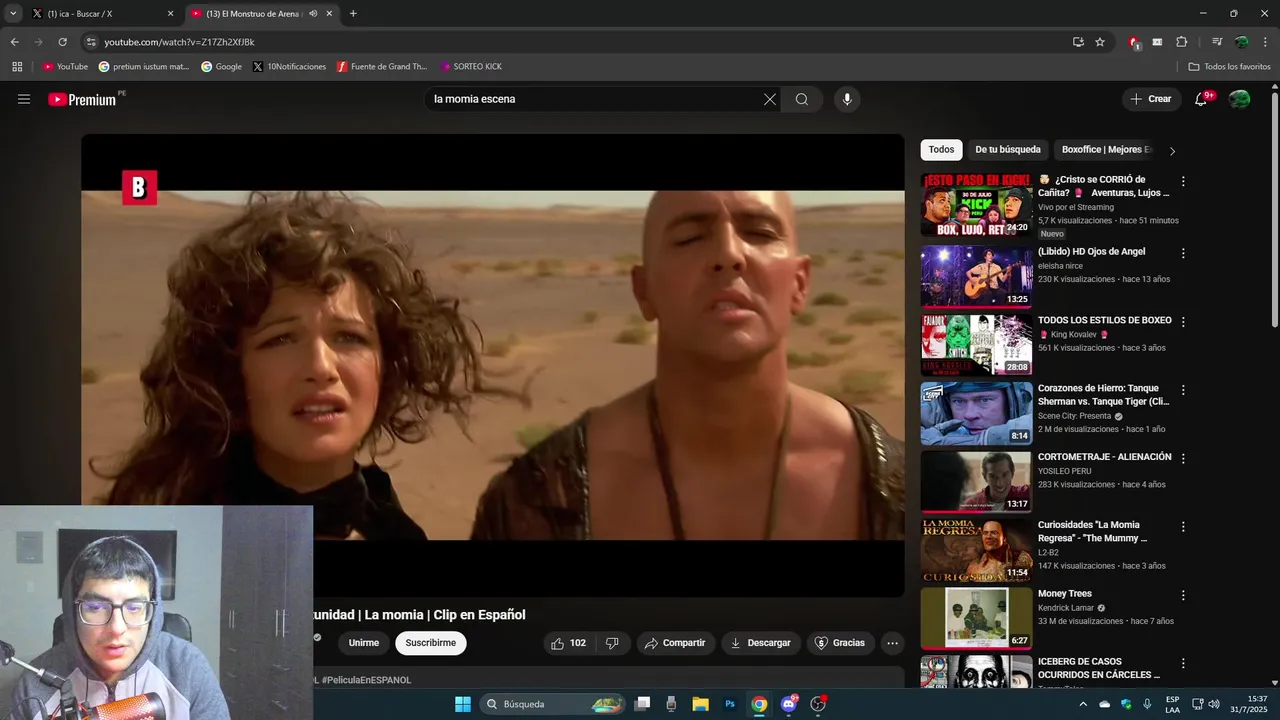Open the '10Notificaciones' bookmark
This screenshot has height=720, width=1280.
[289, 67]
